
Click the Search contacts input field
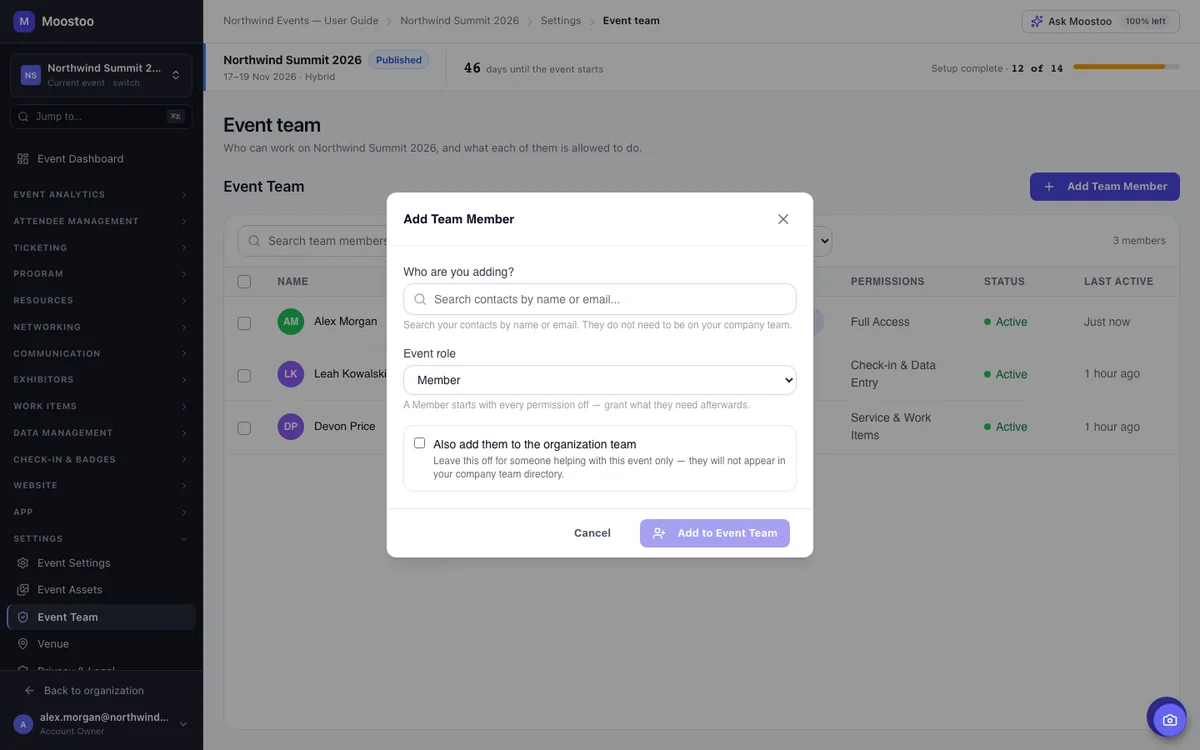tap(600, 299)
